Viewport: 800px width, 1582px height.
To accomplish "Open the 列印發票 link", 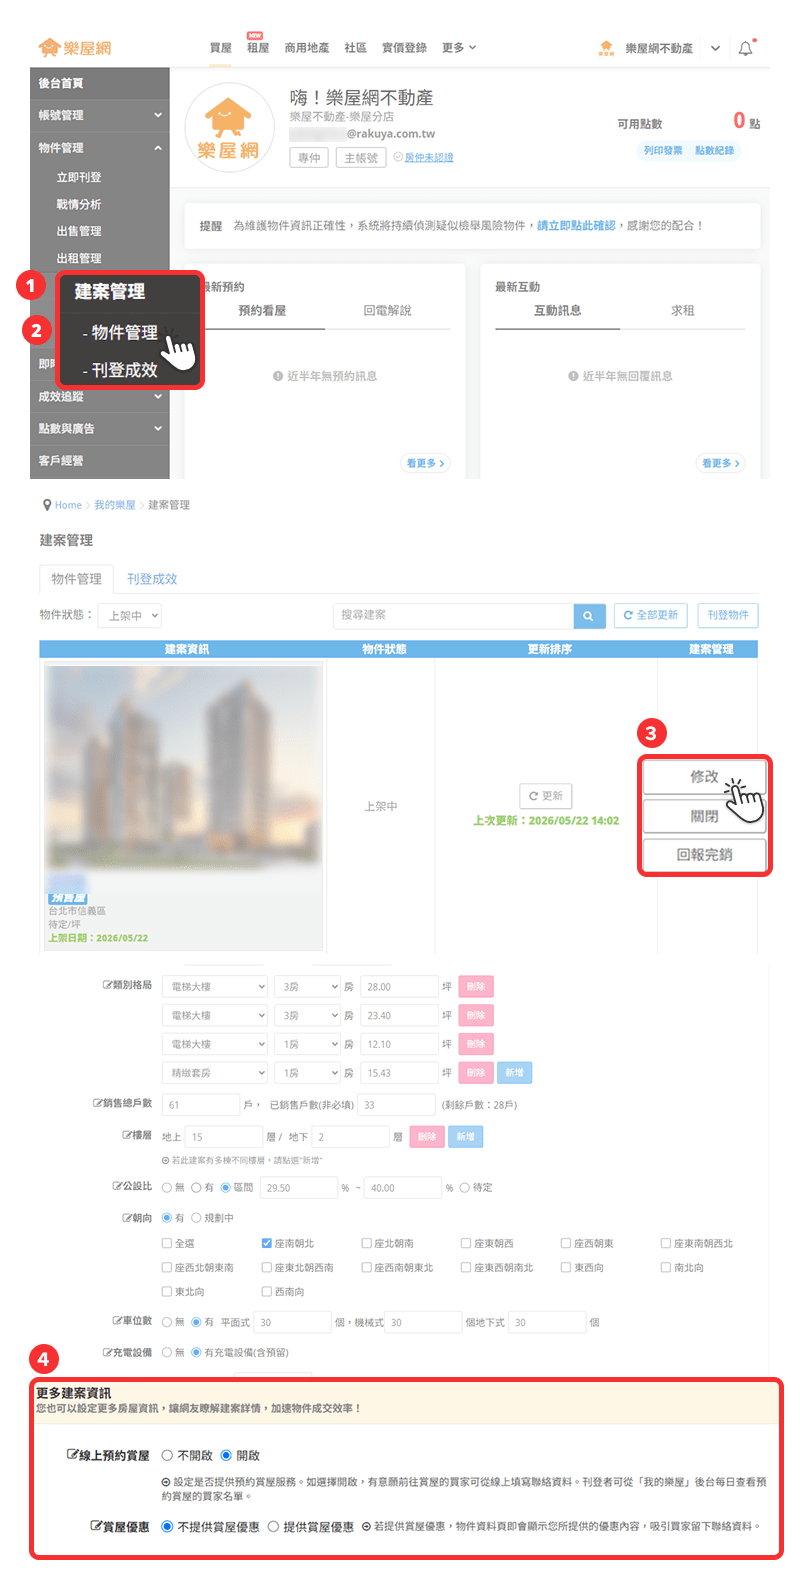I will tap(663, 150).
